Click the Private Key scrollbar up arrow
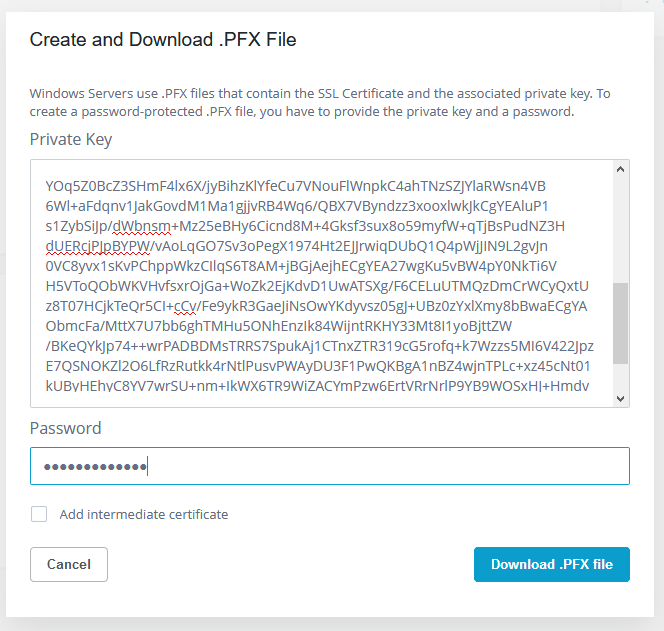Viewport: 664px width, 631px height. (x=620, y=169)
